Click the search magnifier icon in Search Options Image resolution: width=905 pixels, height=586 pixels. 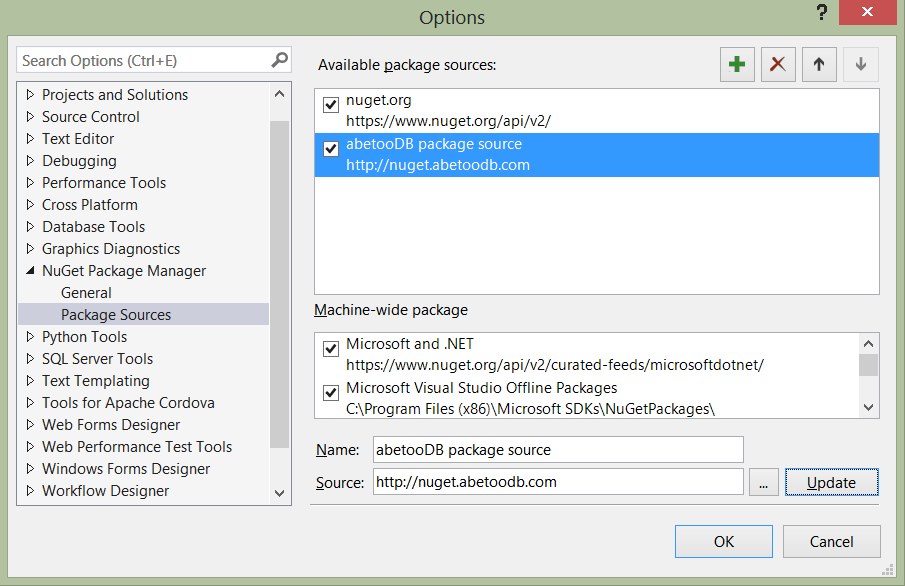(279, 60)
